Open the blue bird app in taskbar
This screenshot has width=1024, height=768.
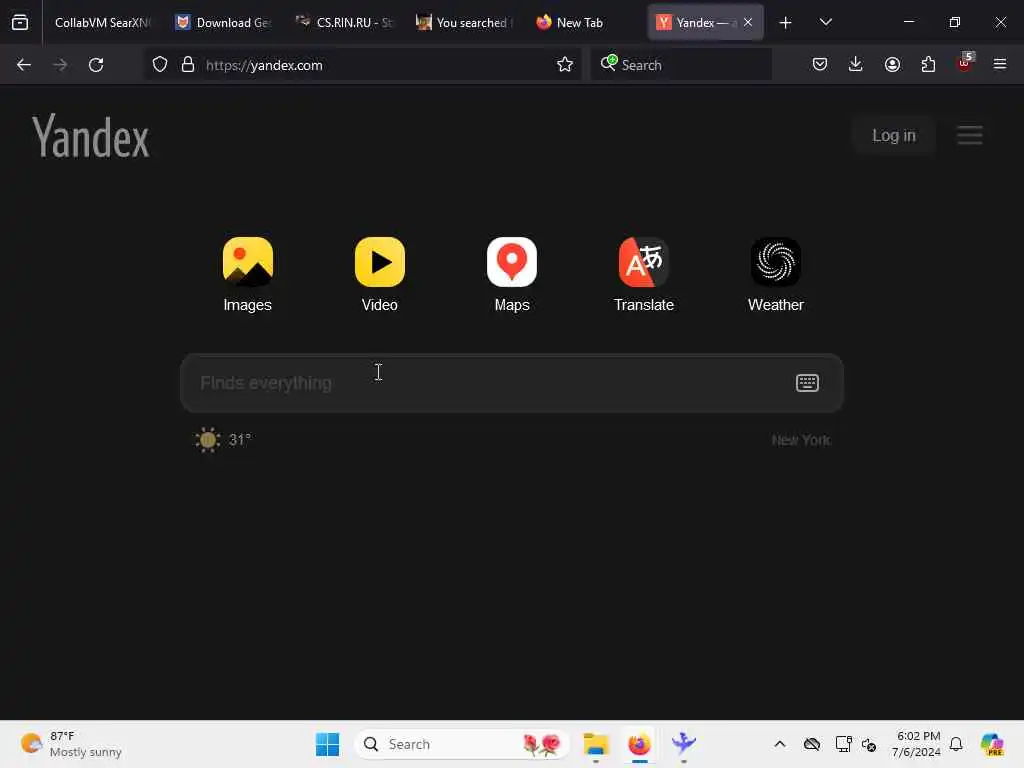click(x=683, y=744)
